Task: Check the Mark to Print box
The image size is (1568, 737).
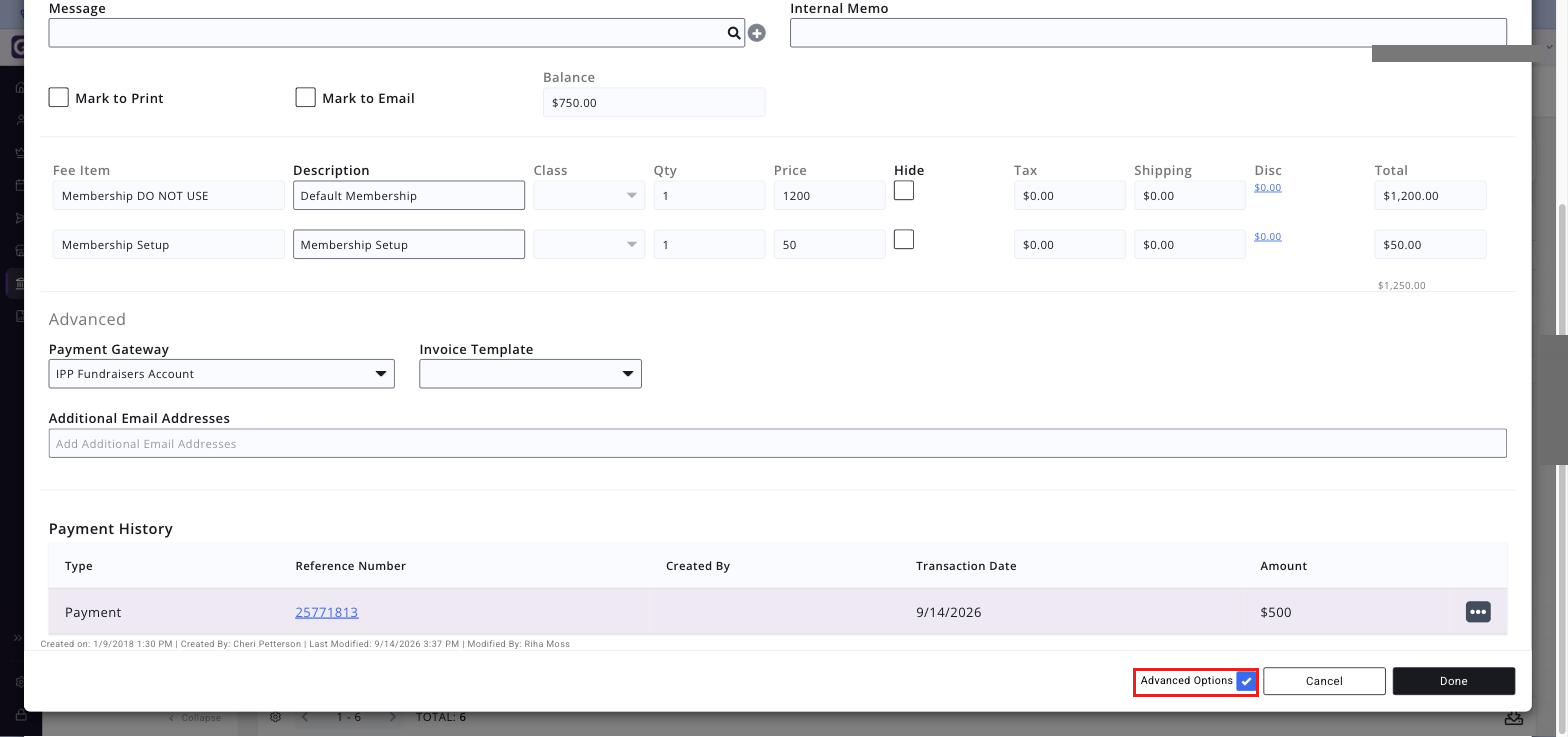Action: (x=59, y=97)
